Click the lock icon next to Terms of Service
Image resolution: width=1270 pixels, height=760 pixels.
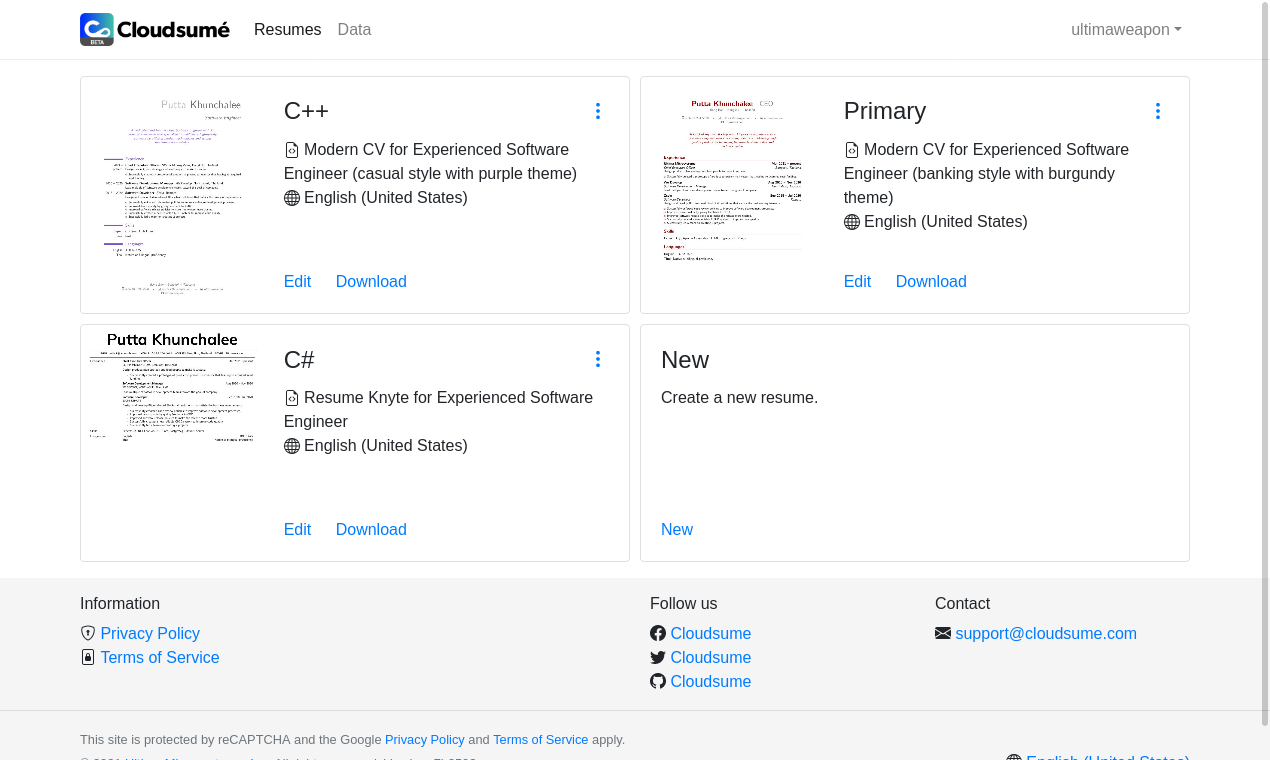[88, 657]
